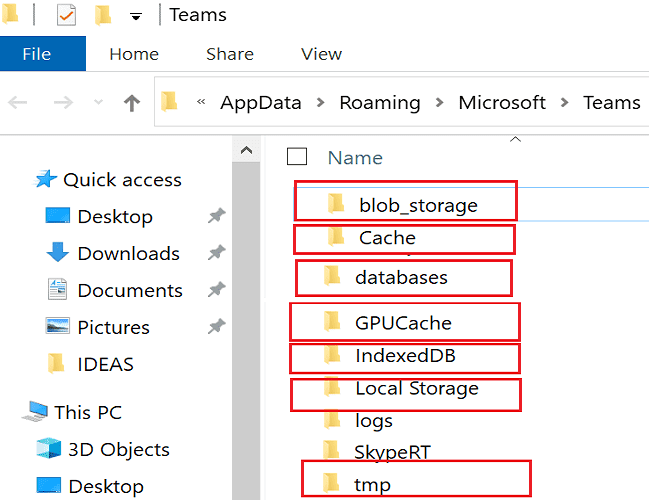Switch to the View ribbon tab
The image size is (649, 500).
coord(322,54)
